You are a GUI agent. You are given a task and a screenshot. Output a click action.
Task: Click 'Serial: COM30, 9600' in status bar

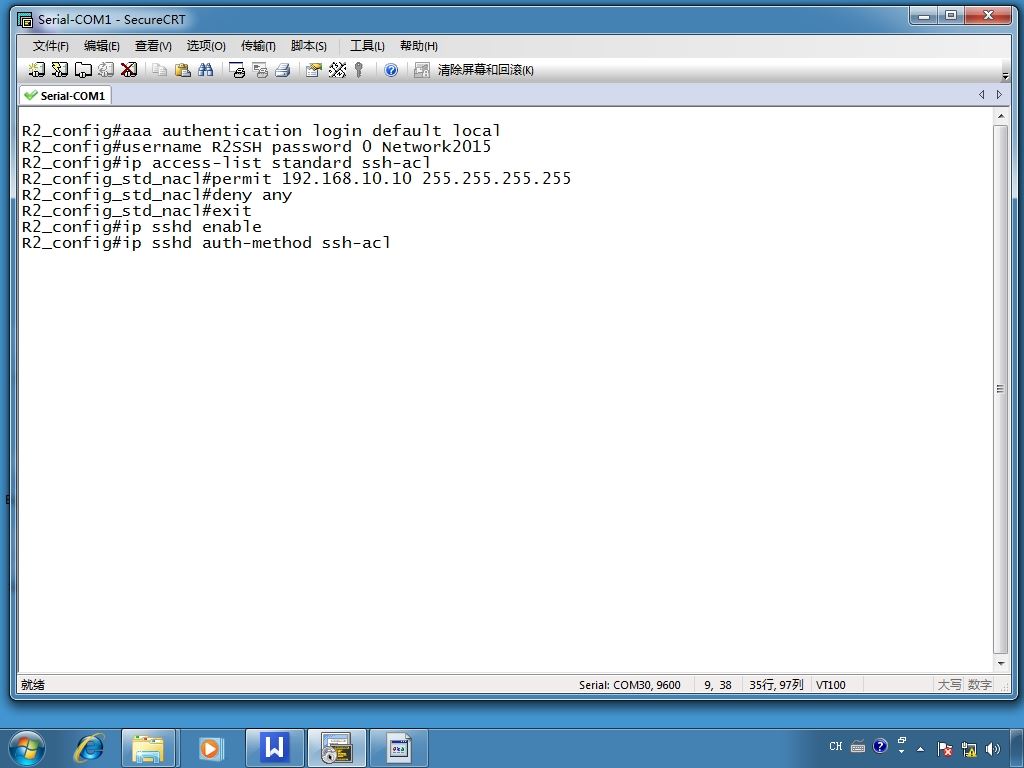click(x=630, y=685)
